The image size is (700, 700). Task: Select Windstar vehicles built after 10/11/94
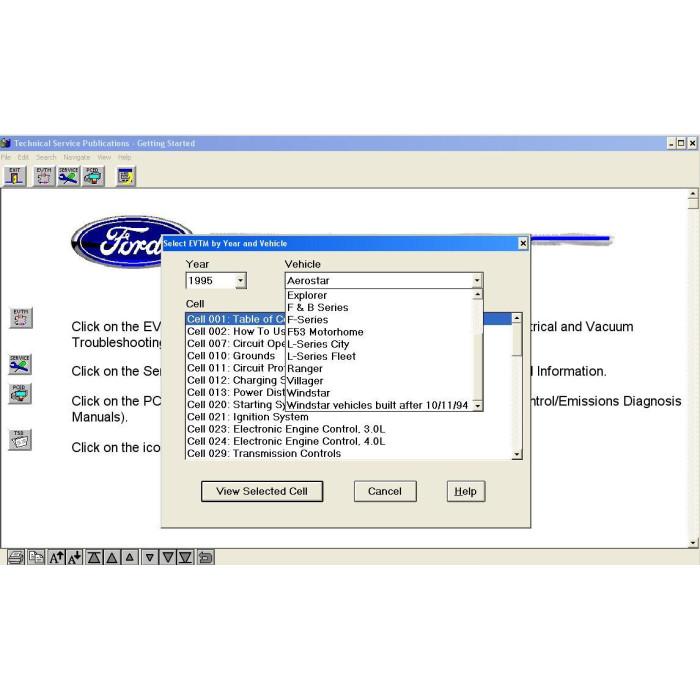coord(379,405)
